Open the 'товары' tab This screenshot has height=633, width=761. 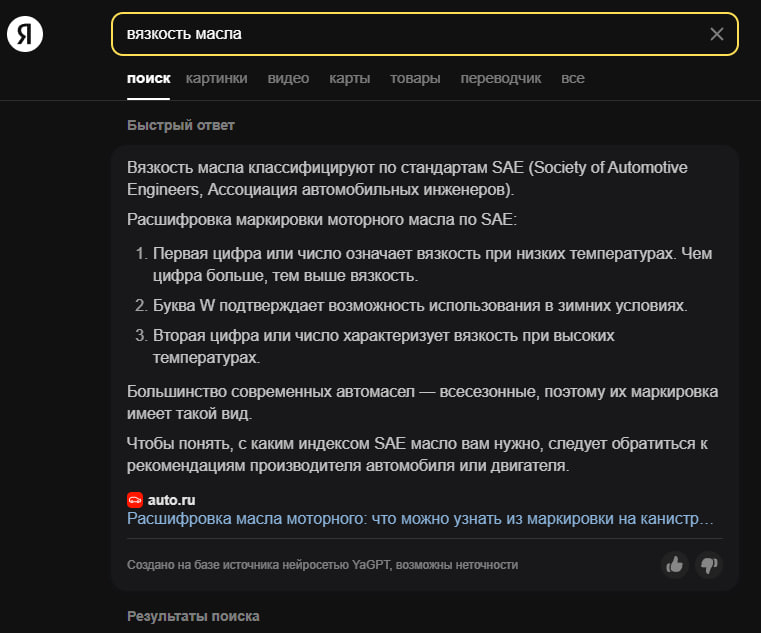415,78
